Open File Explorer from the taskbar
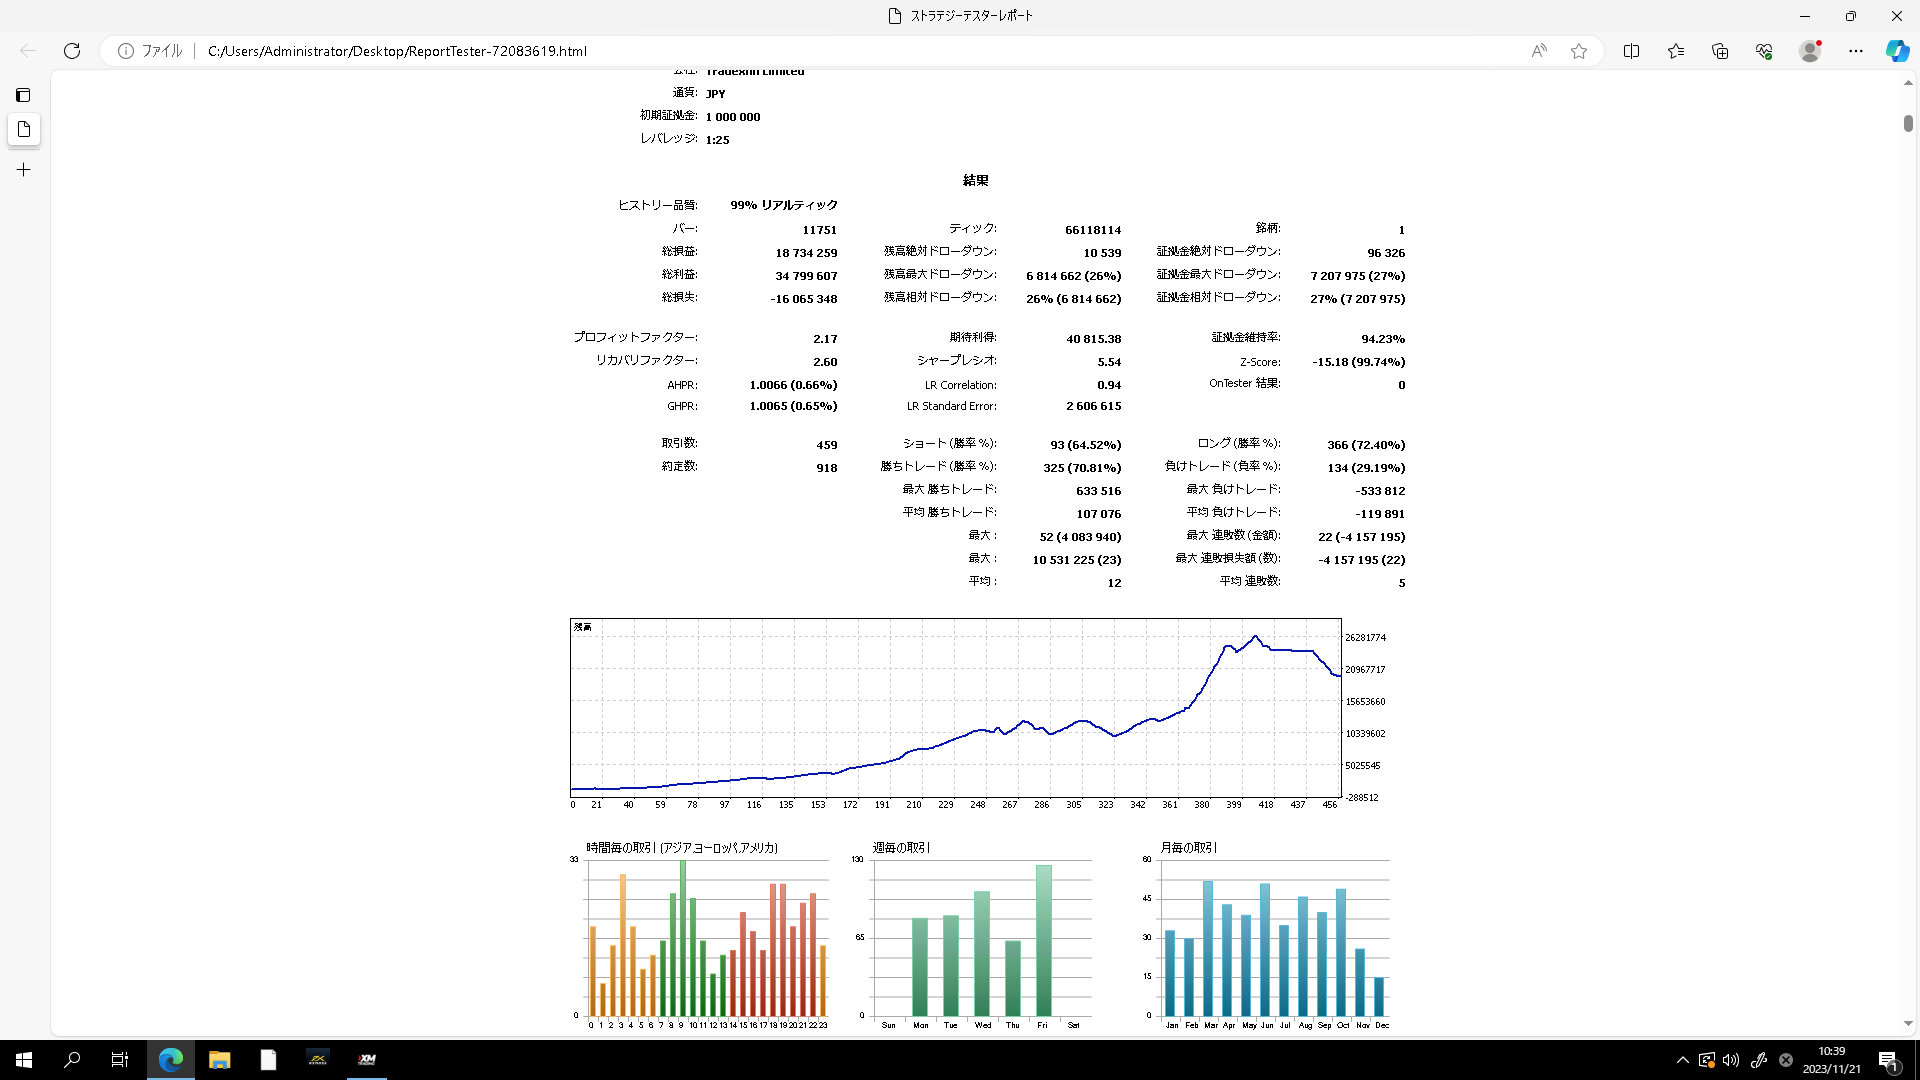Viewport: 1920px width, 1080px height. [219, 1060]
